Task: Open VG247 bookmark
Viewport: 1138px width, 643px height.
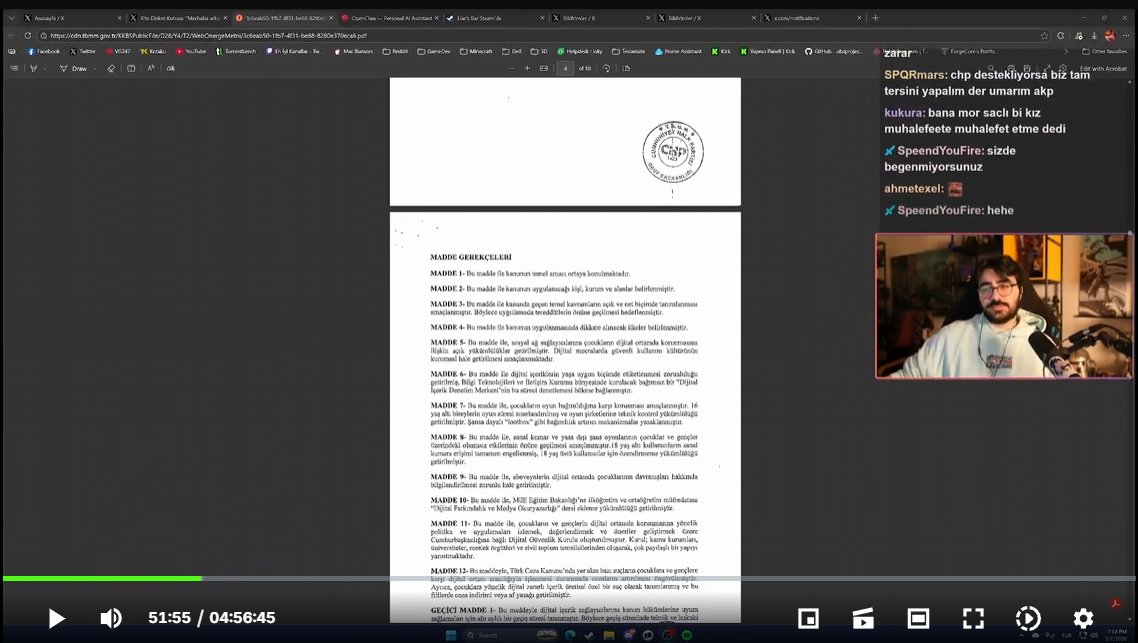Action: [118, 52]
